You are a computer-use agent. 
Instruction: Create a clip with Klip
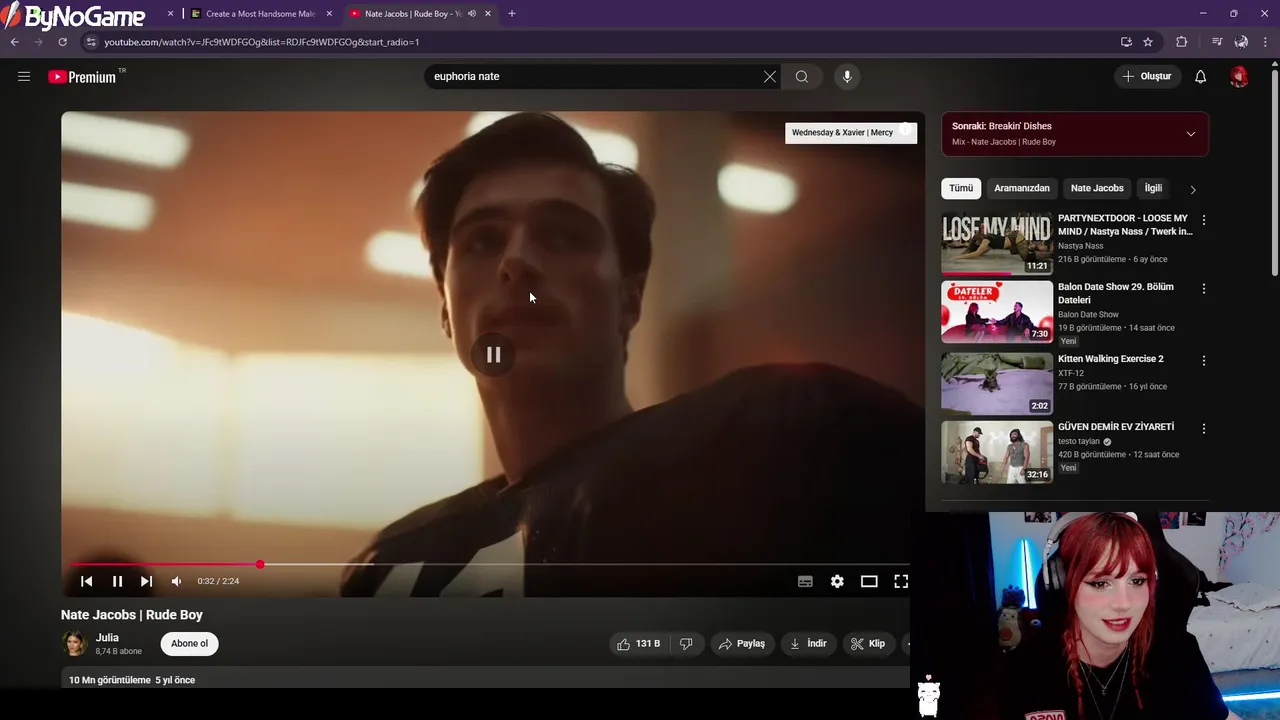point(868,644)
